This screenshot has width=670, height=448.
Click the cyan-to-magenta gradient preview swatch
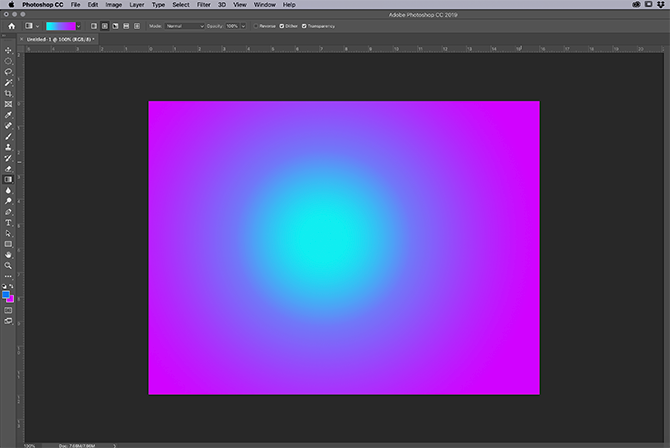59,25
